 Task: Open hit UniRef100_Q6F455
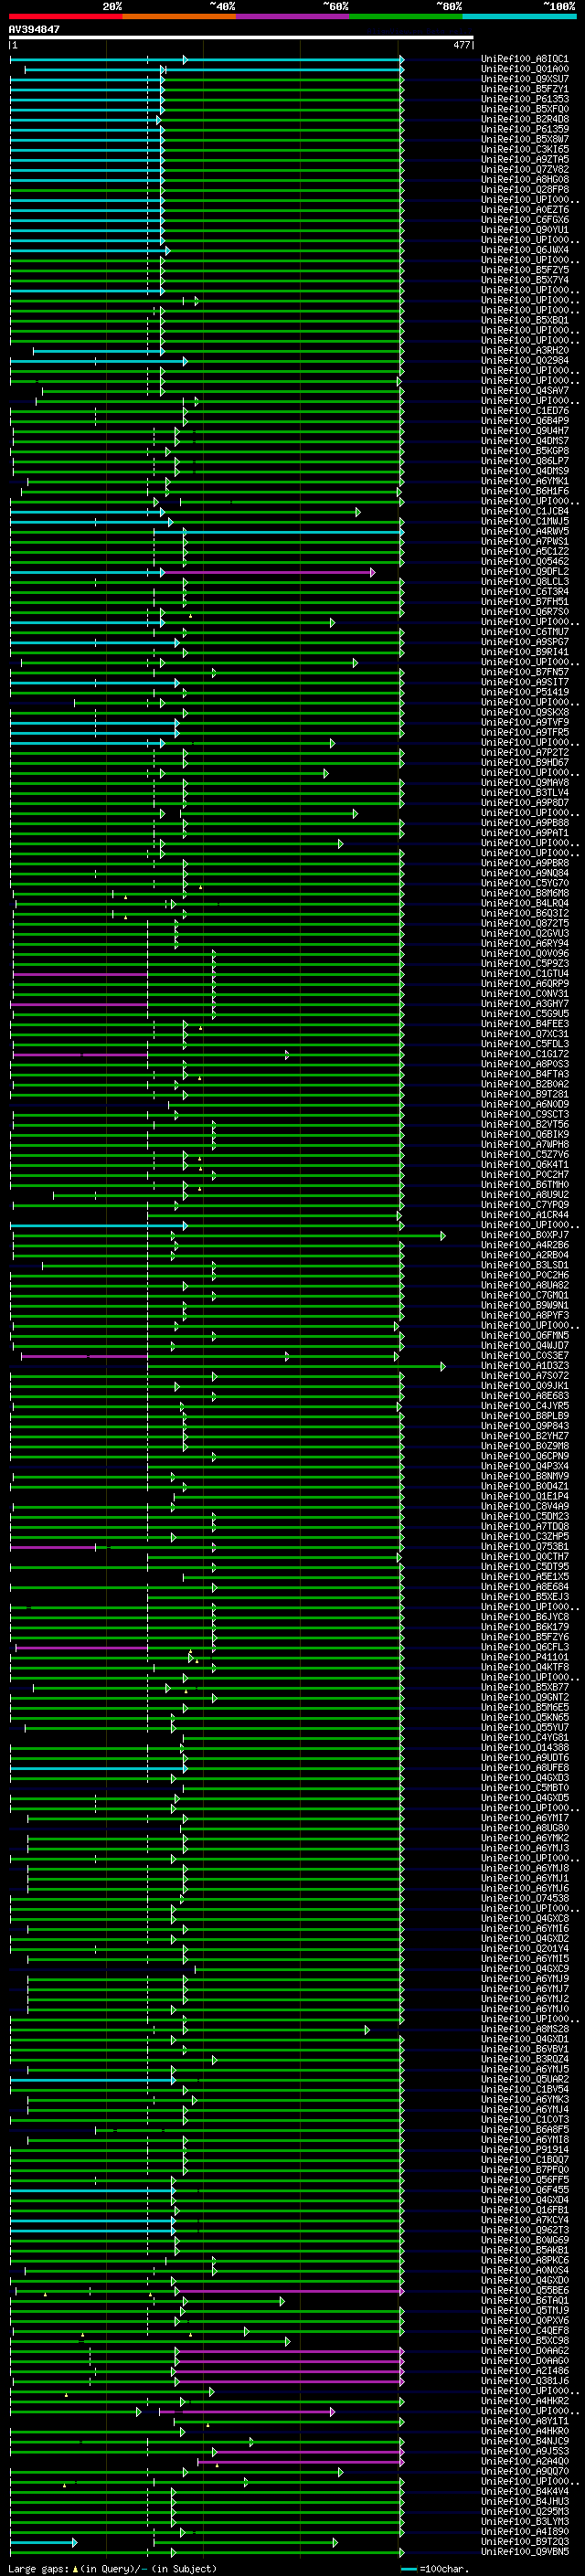click(525, 2190)
